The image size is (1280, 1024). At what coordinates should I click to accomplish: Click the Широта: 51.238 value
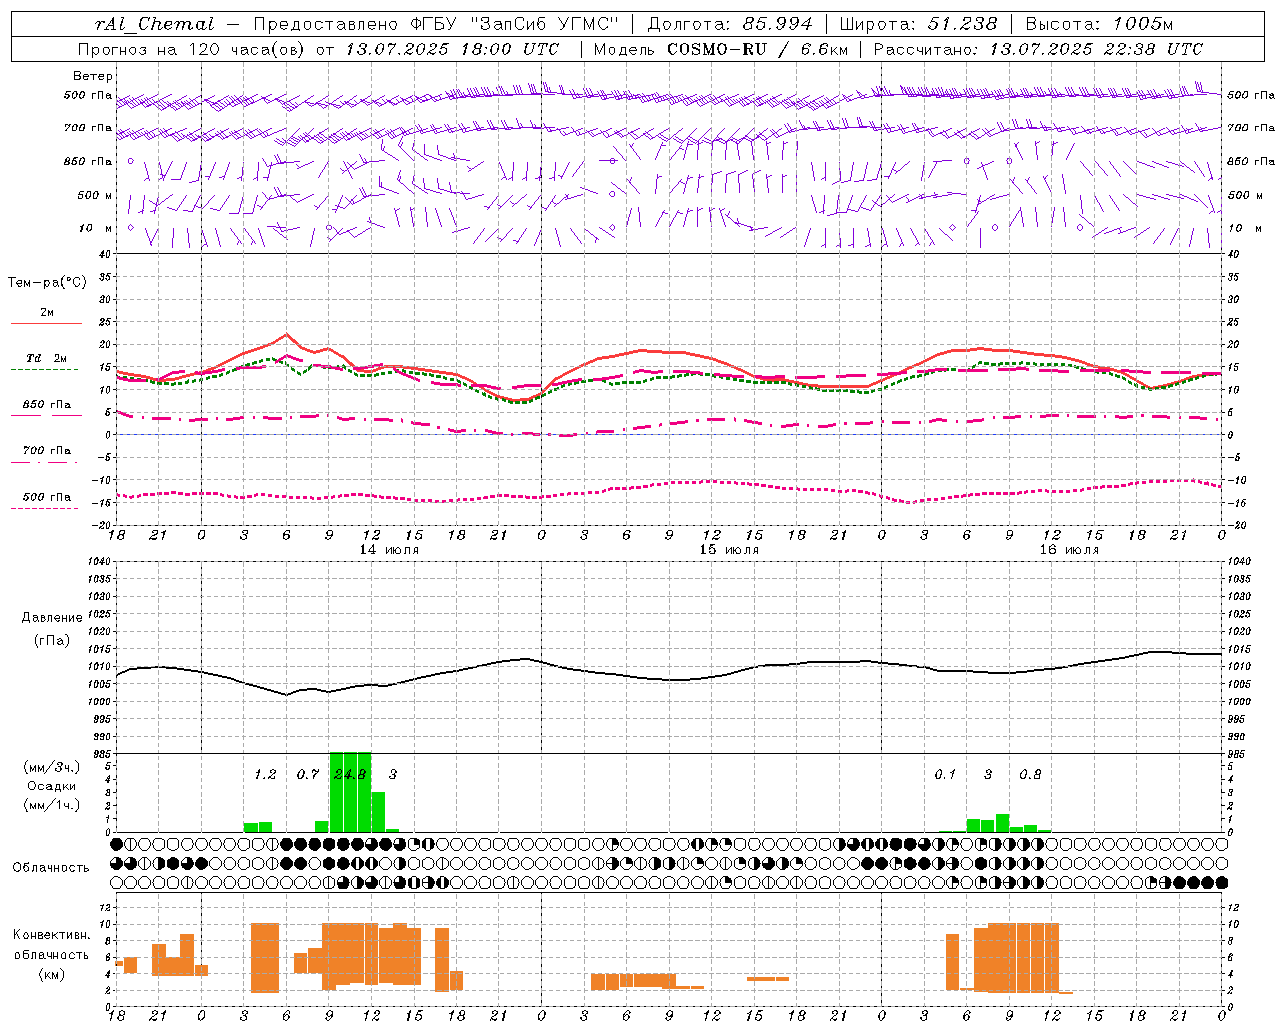tap(918, 24)
